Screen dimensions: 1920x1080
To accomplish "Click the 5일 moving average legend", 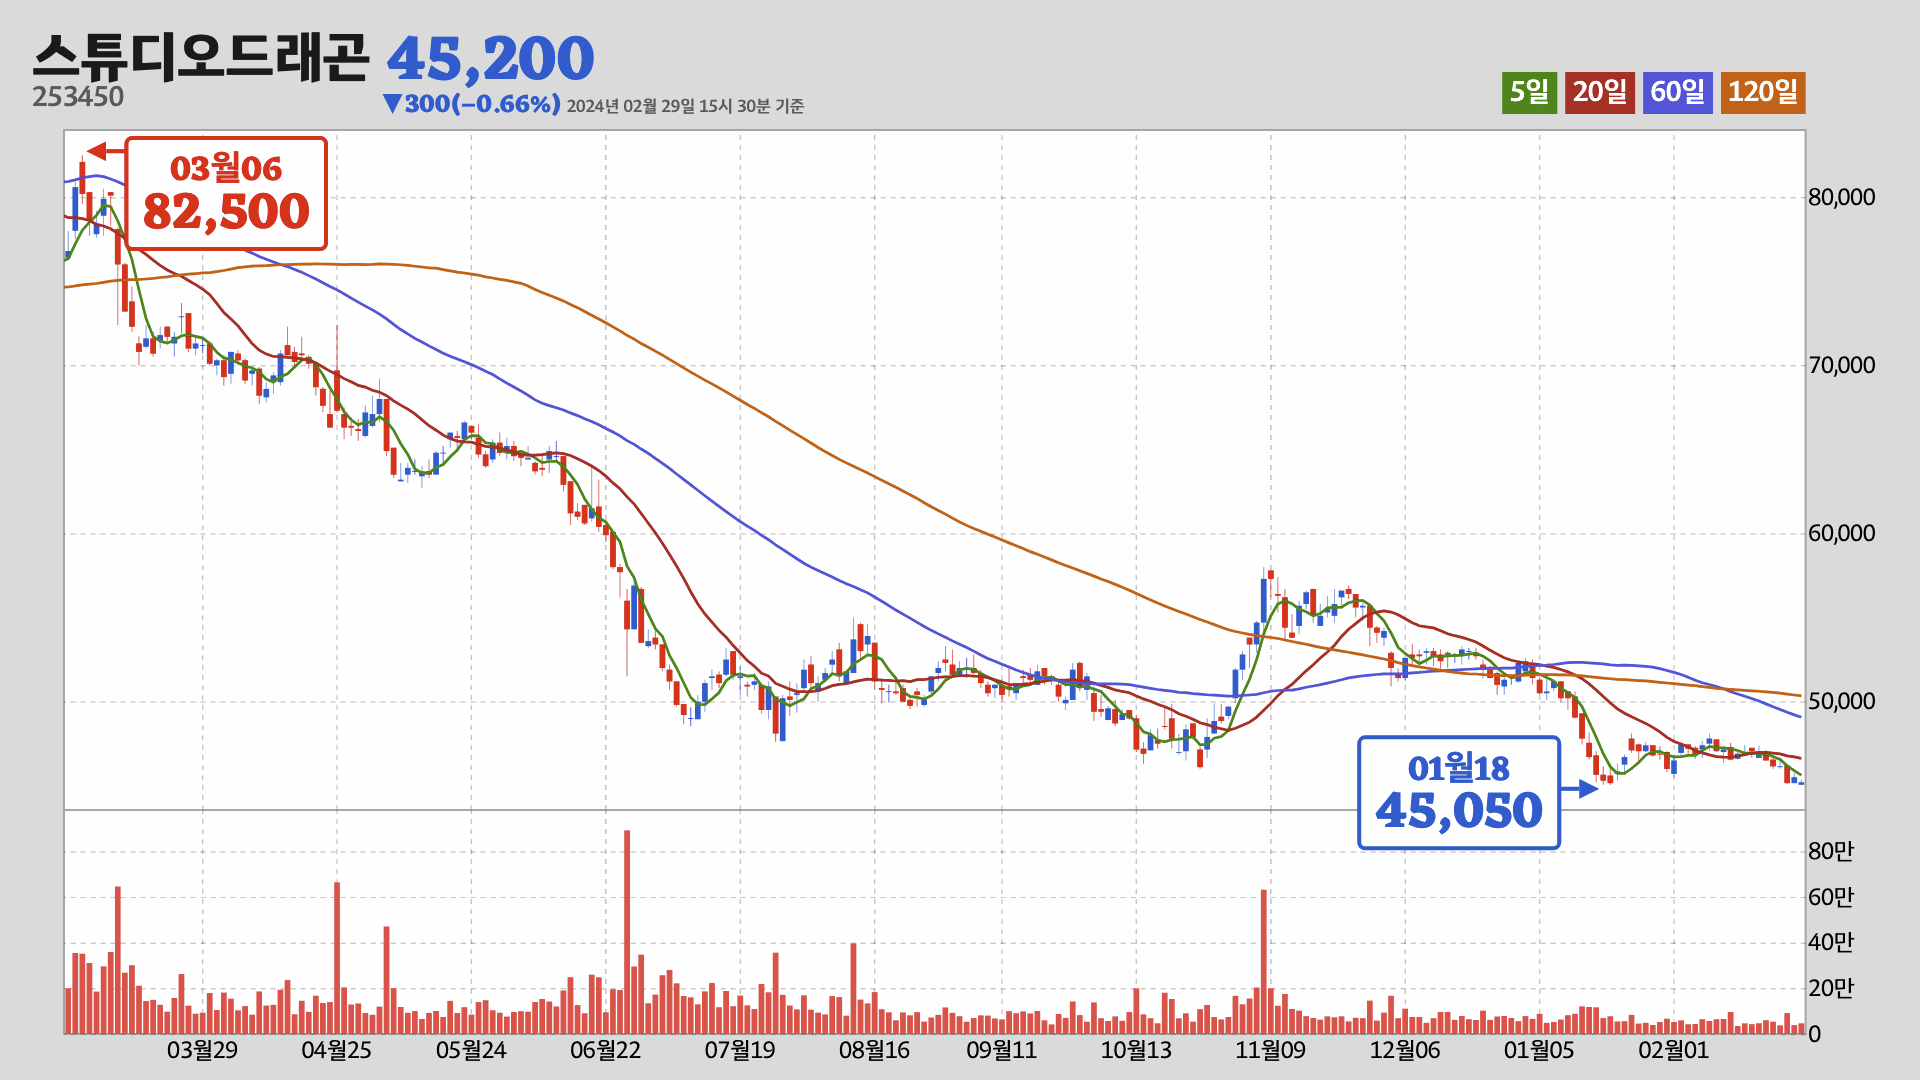I will click(1529, 92).
